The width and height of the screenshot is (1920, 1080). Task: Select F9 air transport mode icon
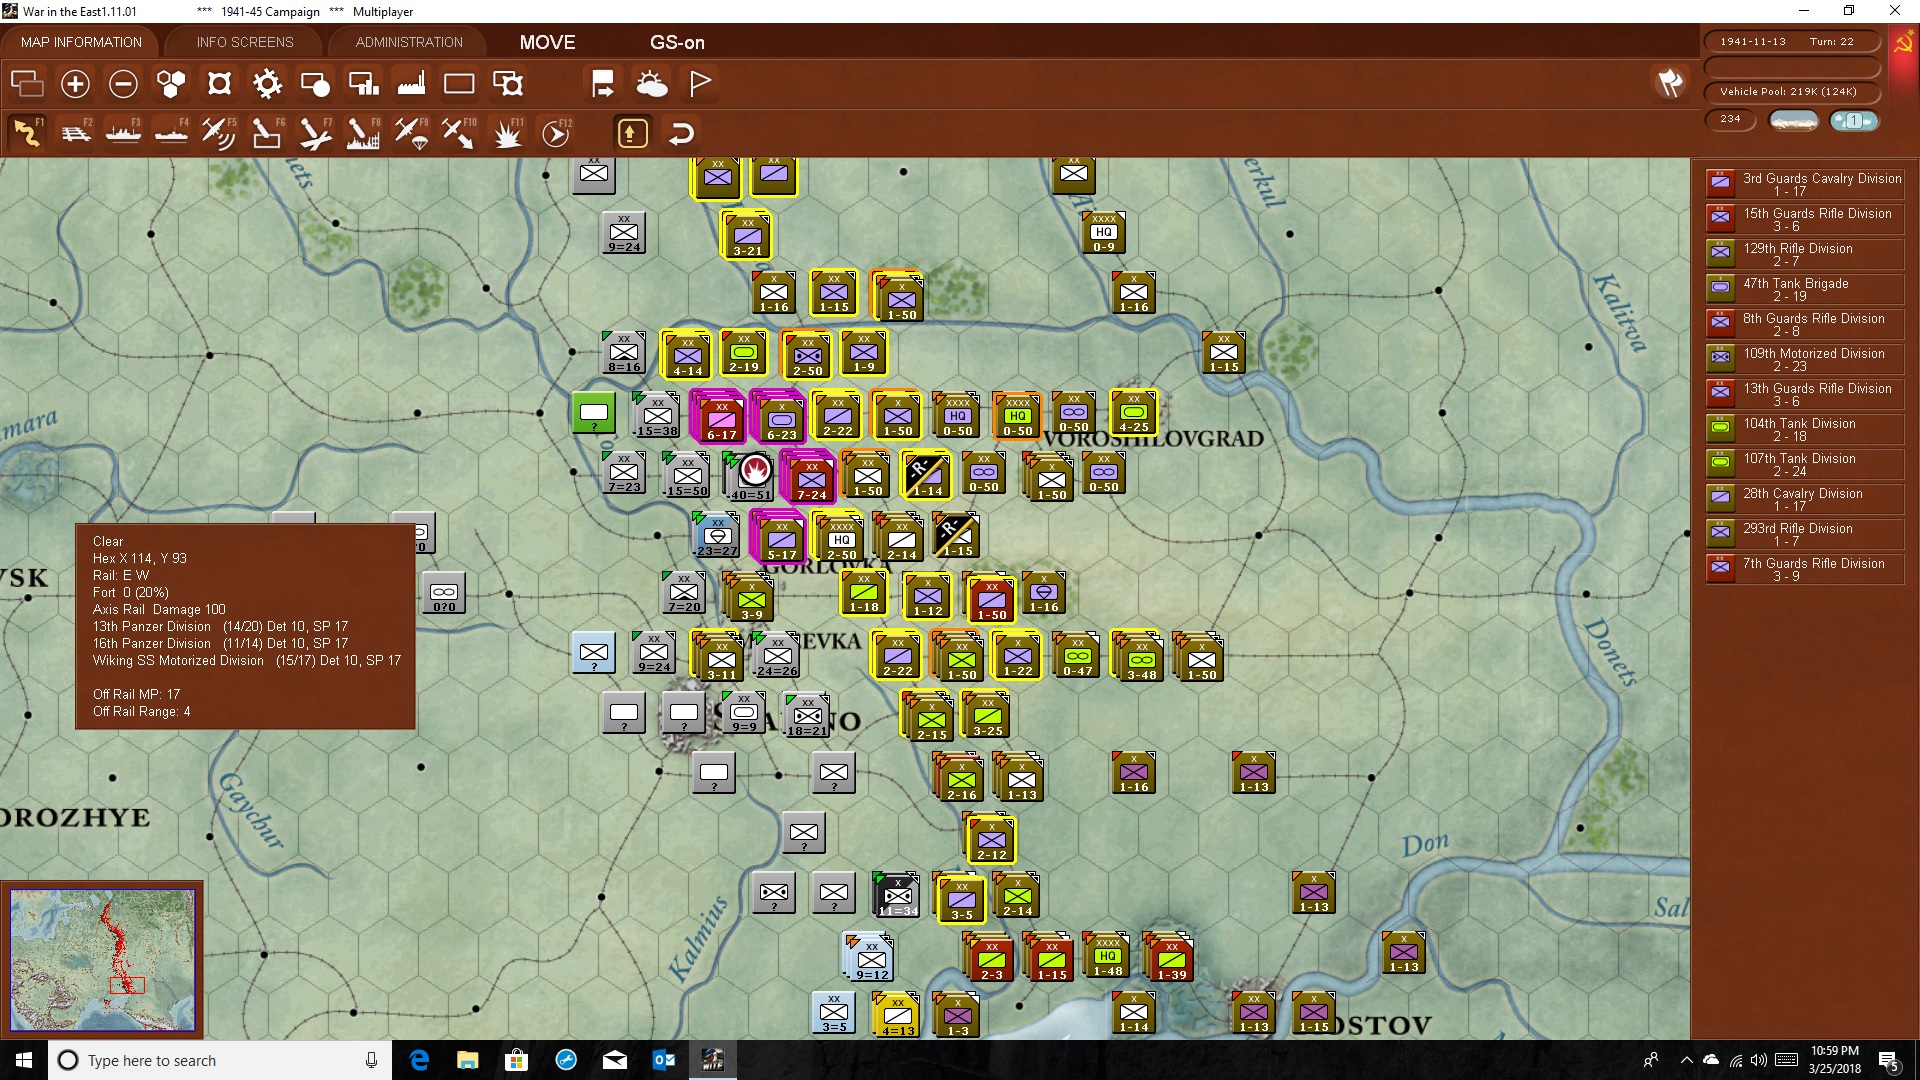pos(411,133)
